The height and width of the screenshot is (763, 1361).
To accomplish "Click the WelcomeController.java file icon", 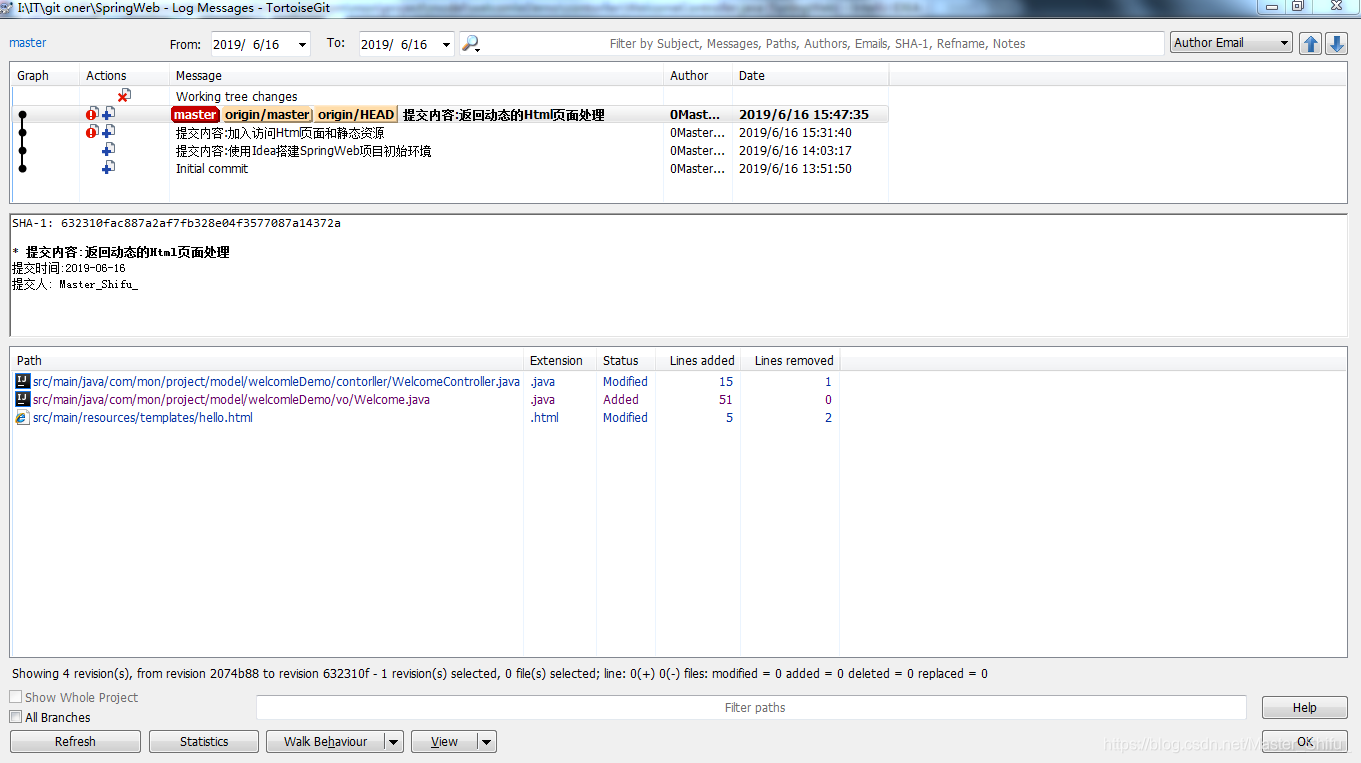I will point(23,381).
